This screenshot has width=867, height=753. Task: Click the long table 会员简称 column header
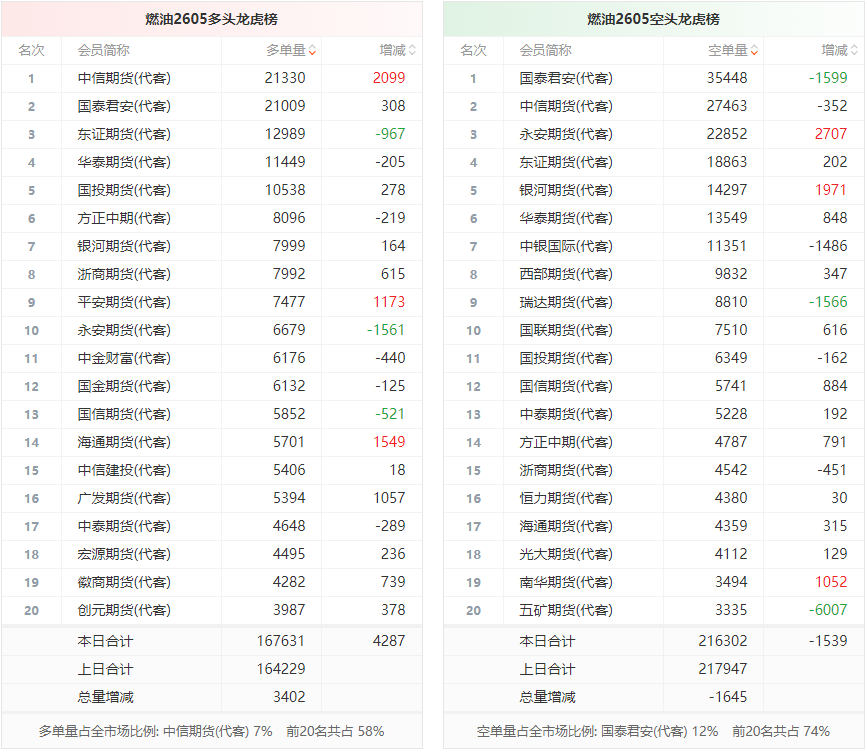tap(103, 50)
